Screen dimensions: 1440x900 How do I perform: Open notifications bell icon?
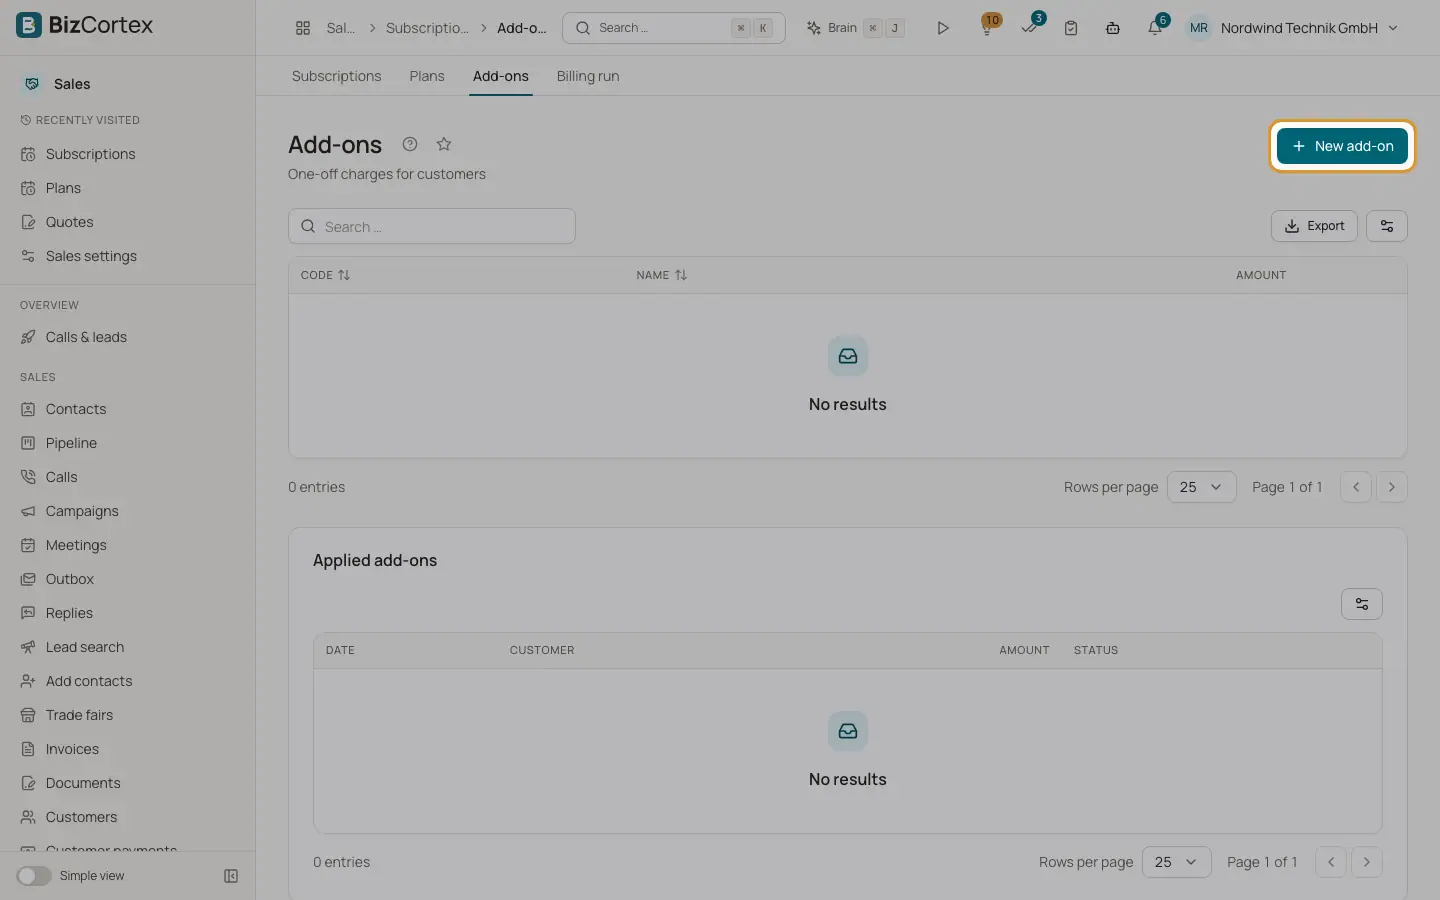(1155, 28)
